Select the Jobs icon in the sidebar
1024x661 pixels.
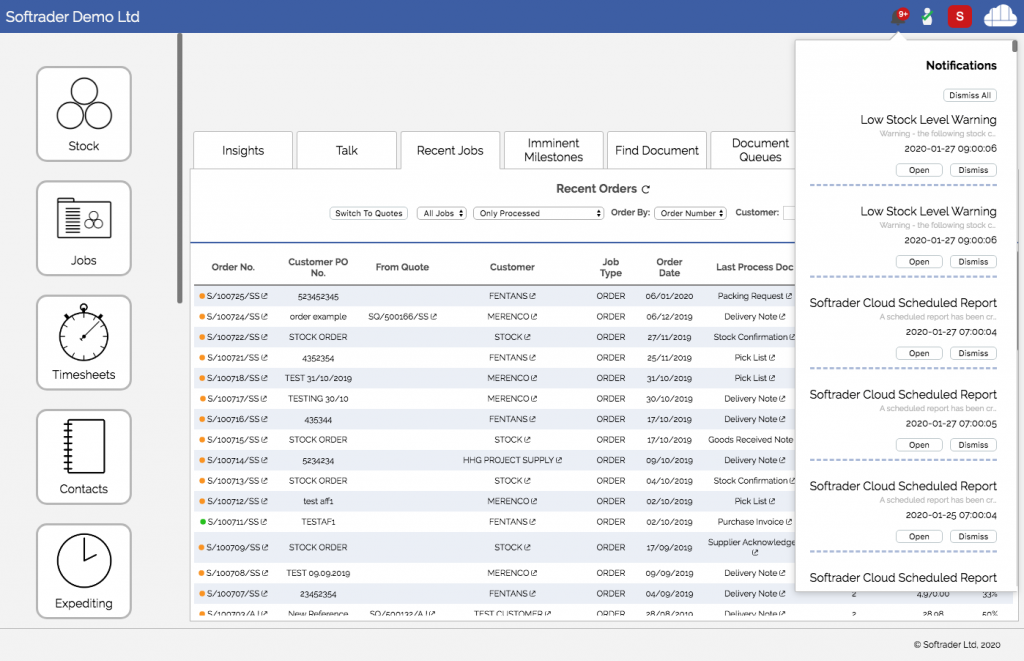click(83, 228)
